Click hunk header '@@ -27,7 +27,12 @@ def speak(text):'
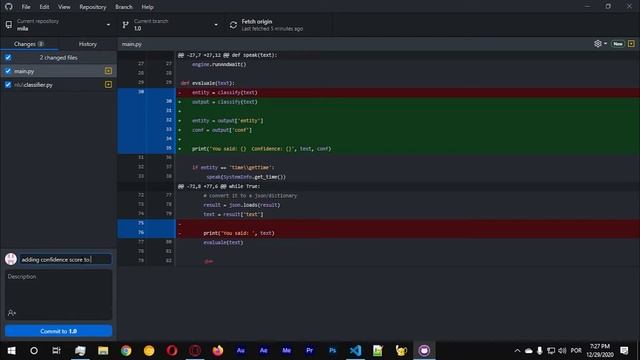640x360 pixels. (227, 55)
